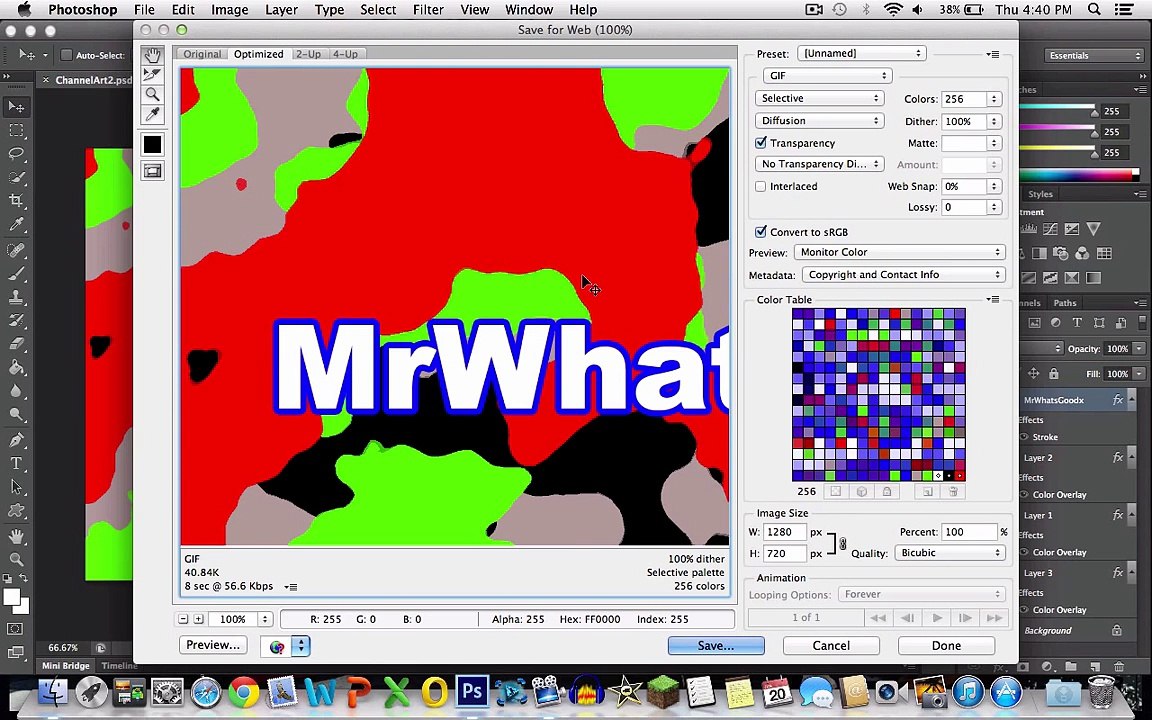
Task: Switch to the Original preview tab
Action: click(x=202, y=54)
